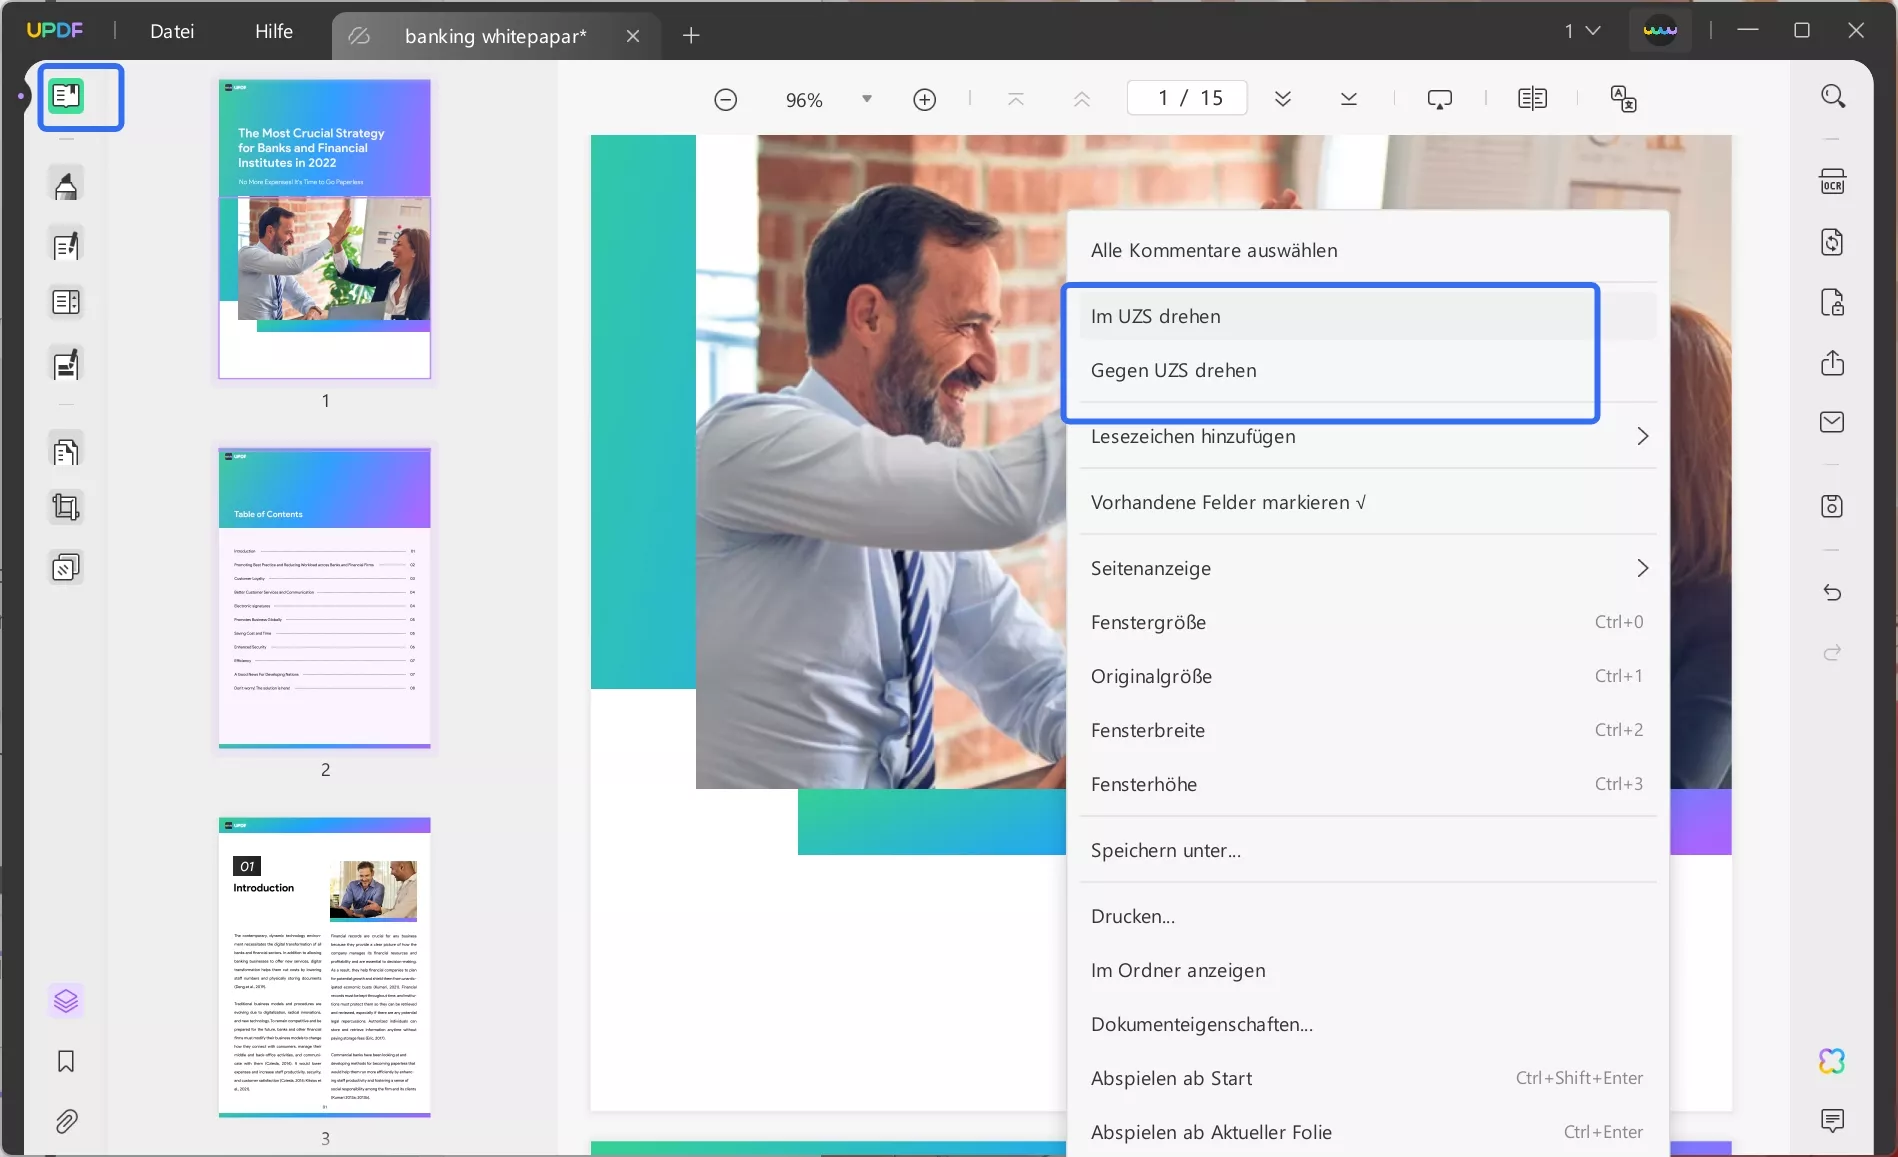Image resolution: width=1898 pixels, height=1157 pixels.
Task: Choose Drucken... from the menu
Action: [x=1368, y=916]
